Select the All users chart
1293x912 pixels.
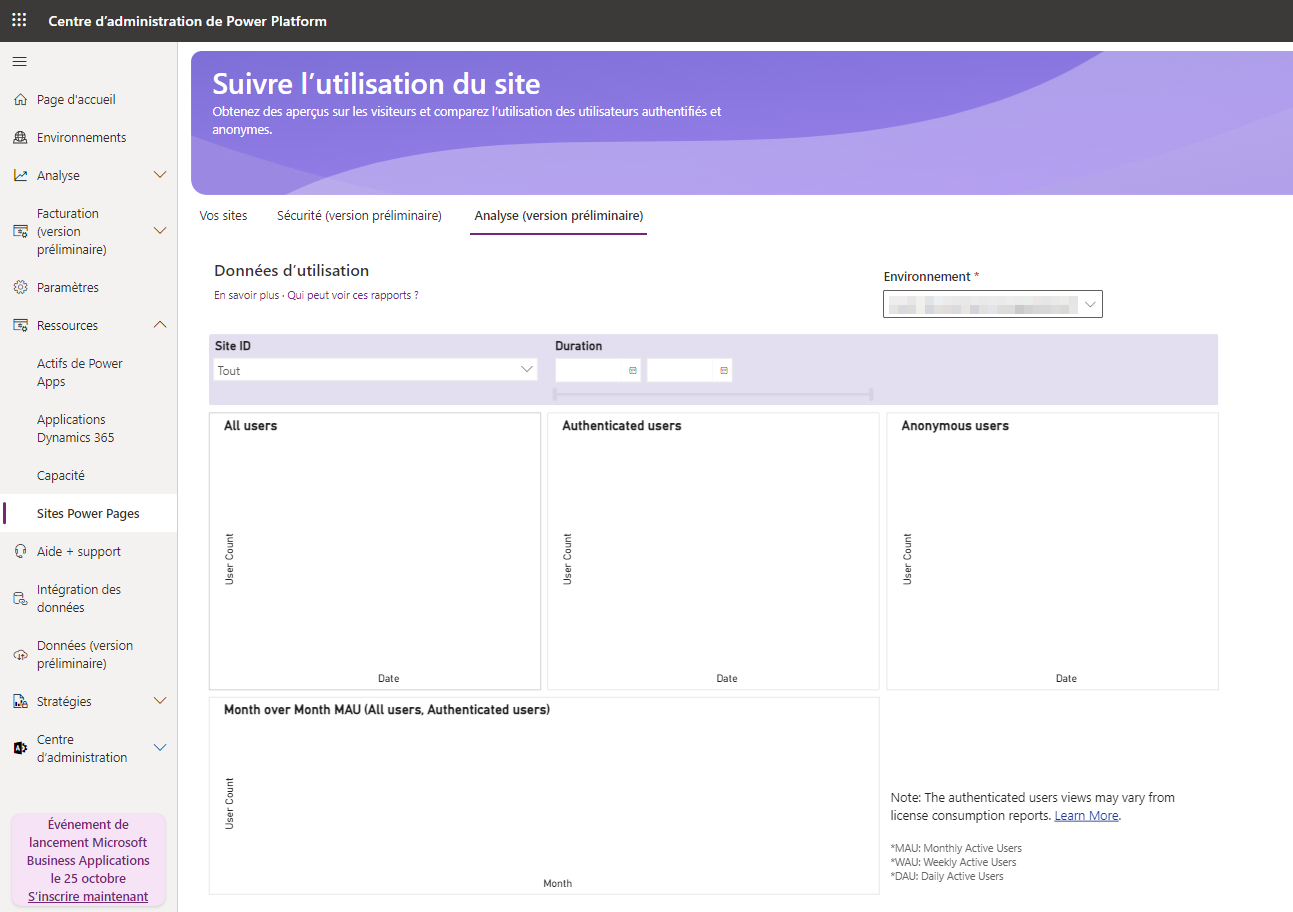tap(375, 551)
